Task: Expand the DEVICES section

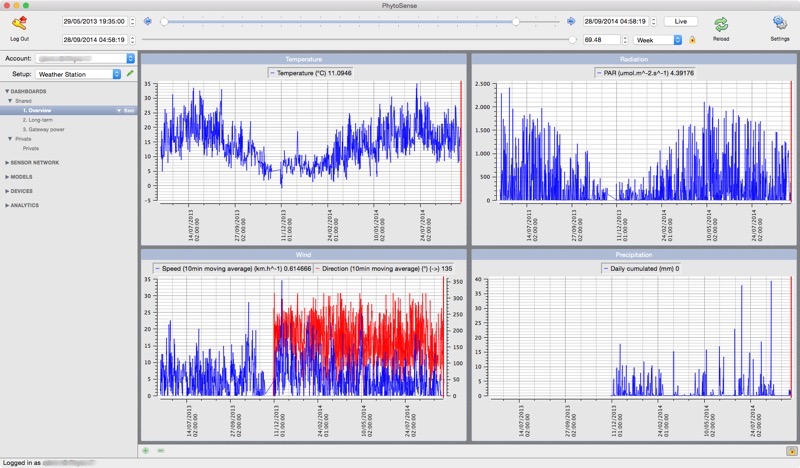Action: point(7,191)
